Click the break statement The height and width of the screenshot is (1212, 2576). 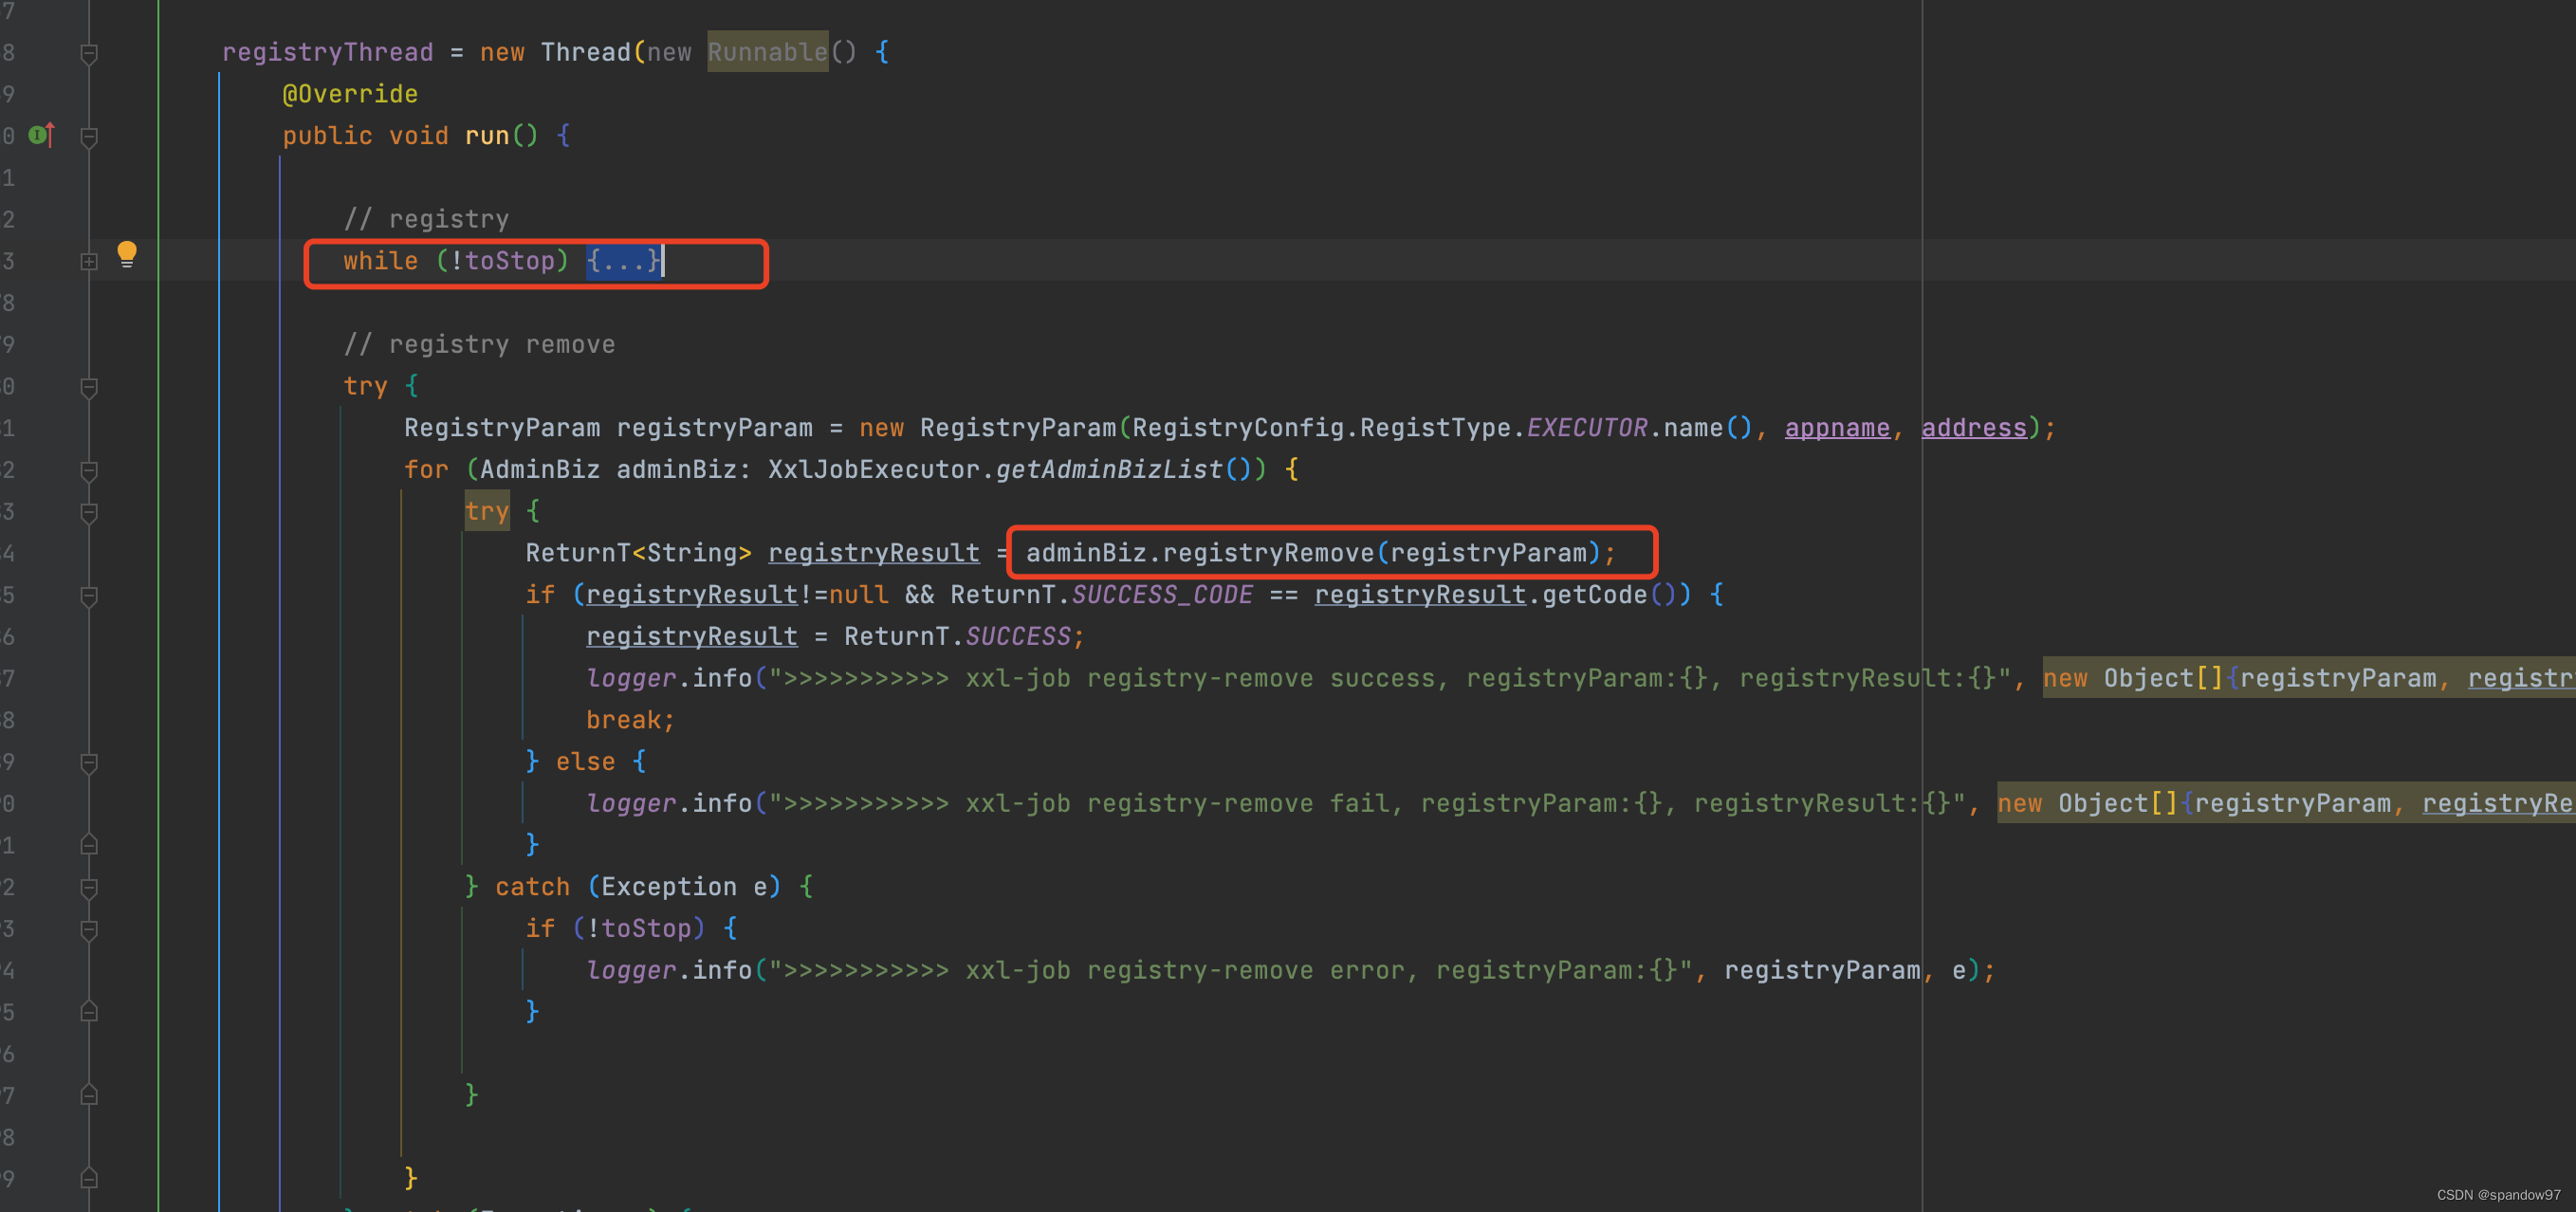(623, 720)
